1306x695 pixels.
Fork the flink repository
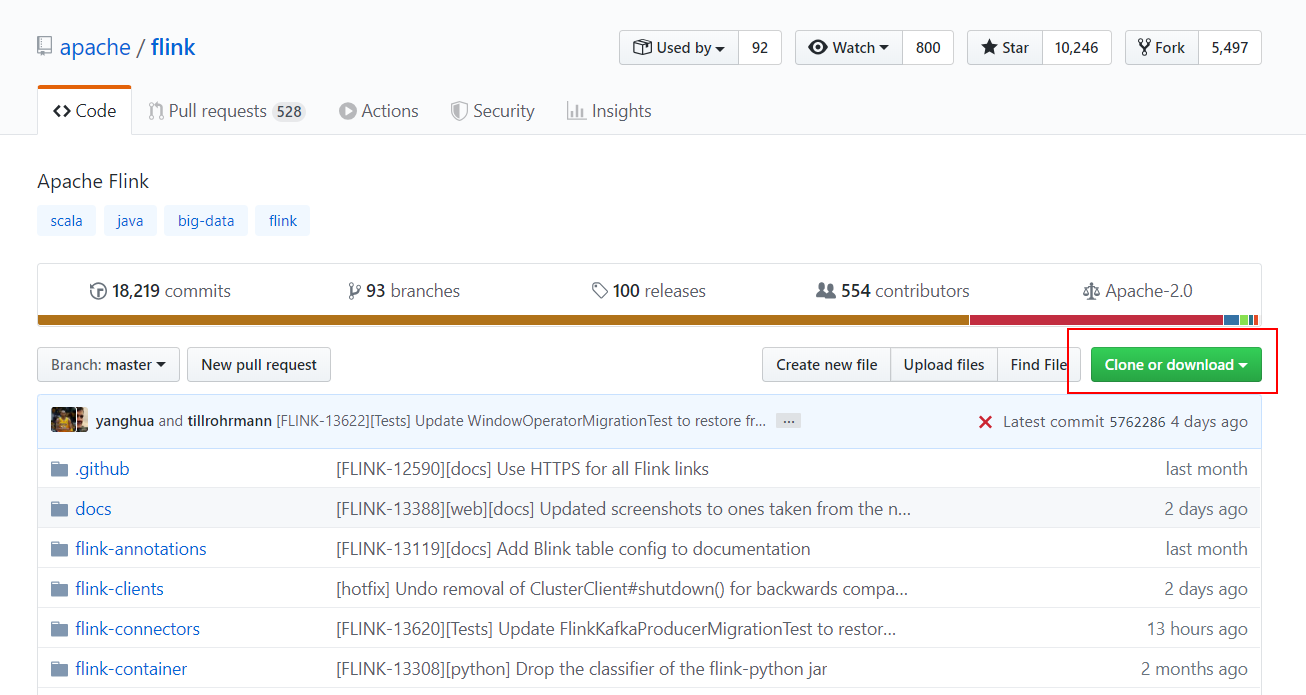[1161, 48]
